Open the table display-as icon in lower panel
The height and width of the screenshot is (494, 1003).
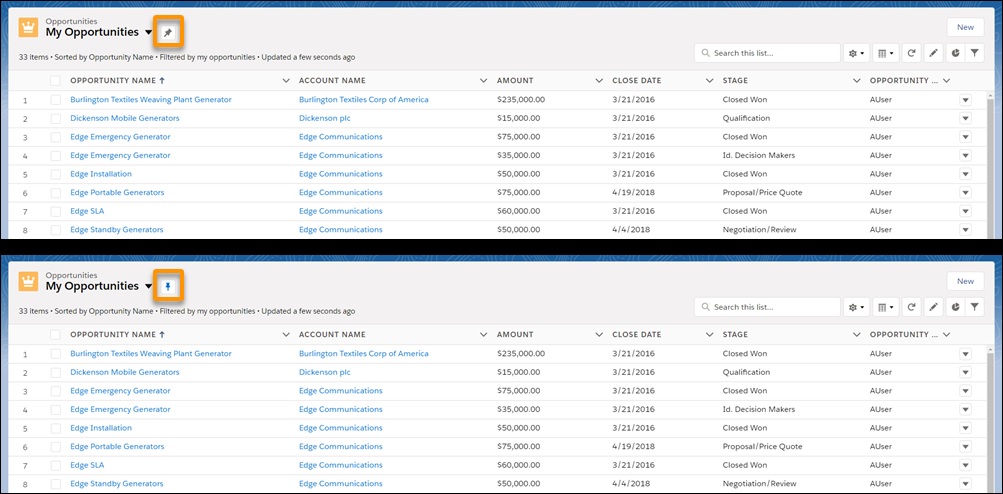pyautogui.click(x=885, y=307)
